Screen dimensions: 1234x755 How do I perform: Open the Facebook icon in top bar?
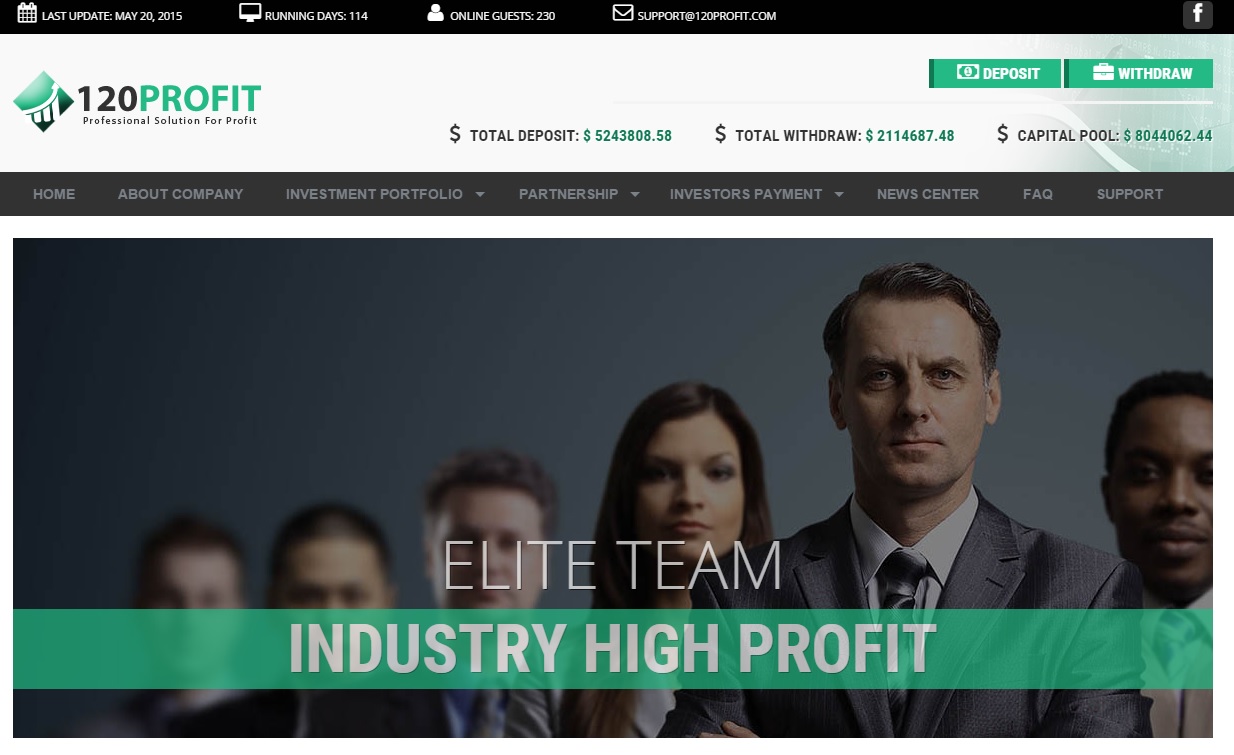(1197, 15)
